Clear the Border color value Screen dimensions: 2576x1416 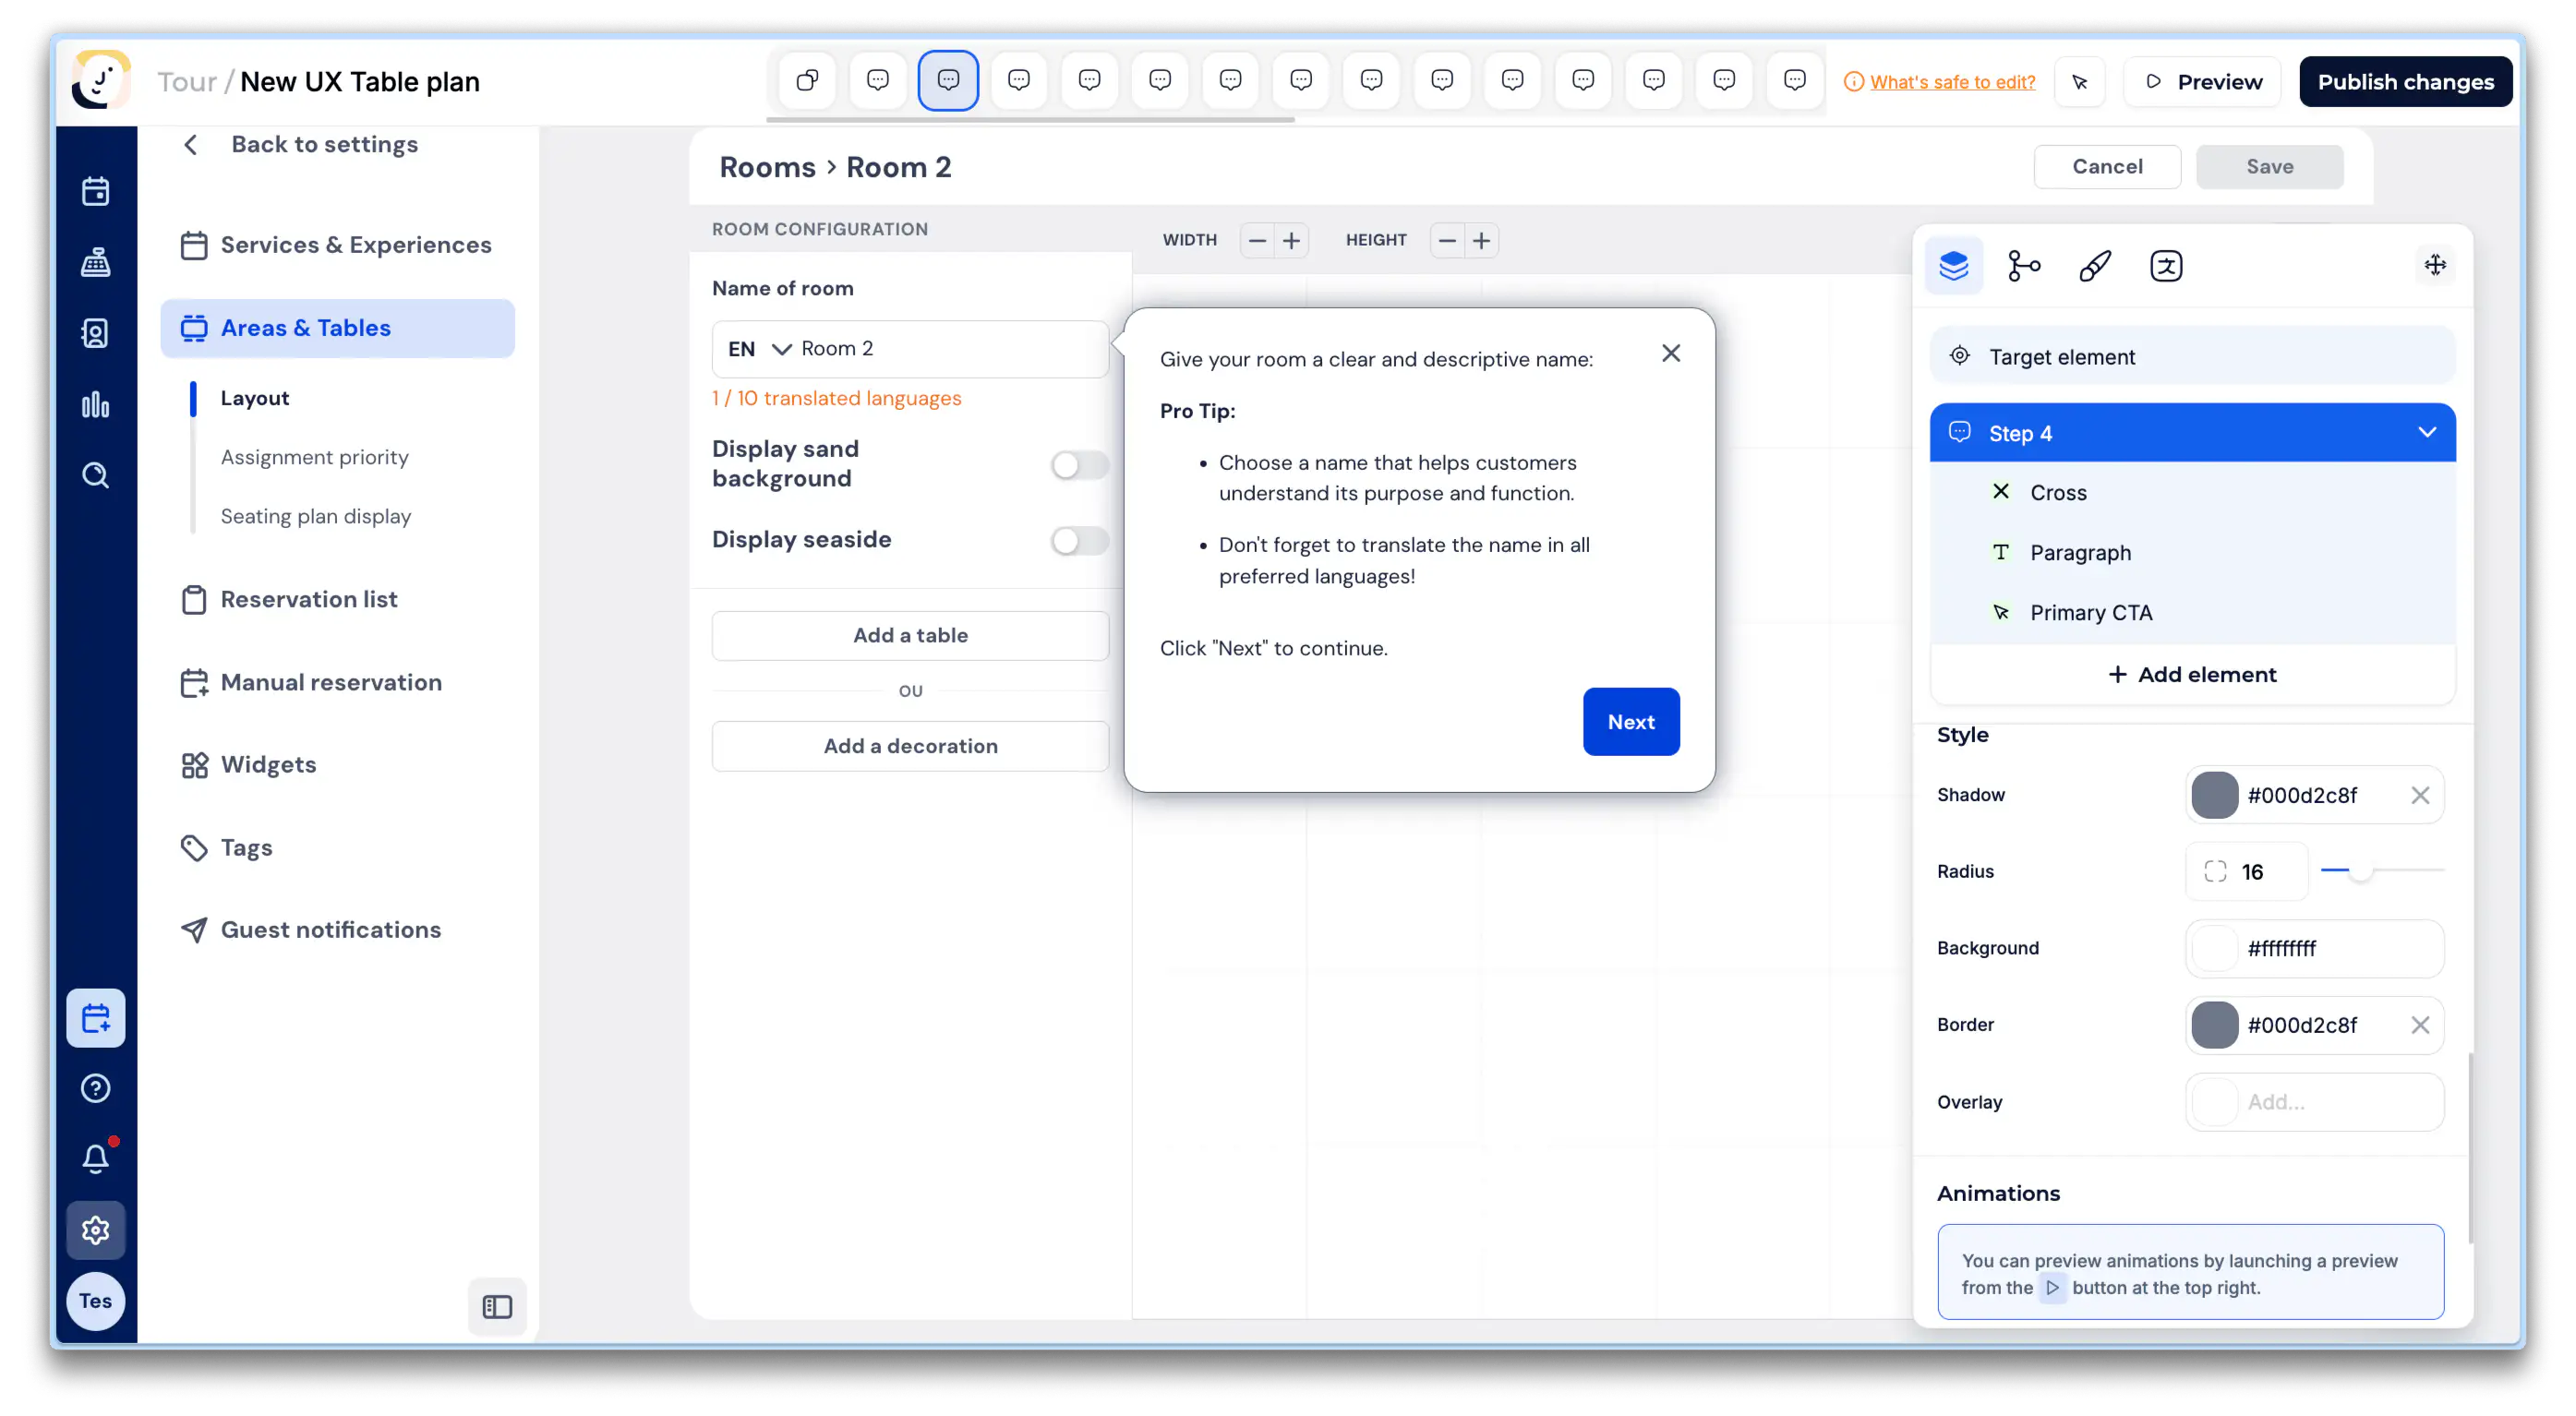(x=2420, y=1025)
